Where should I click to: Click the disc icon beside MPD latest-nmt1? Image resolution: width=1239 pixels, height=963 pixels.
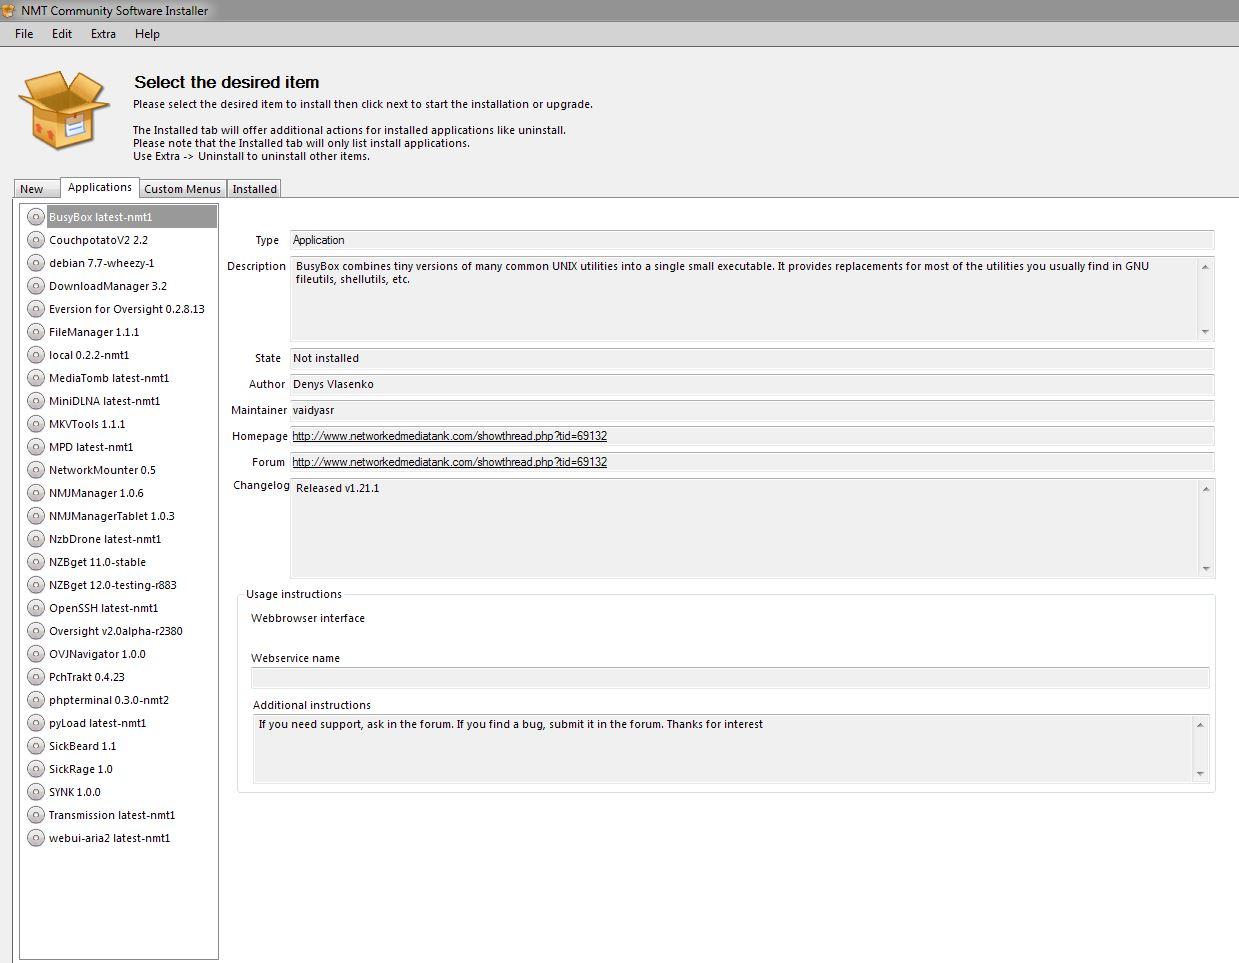pos(36,447)
